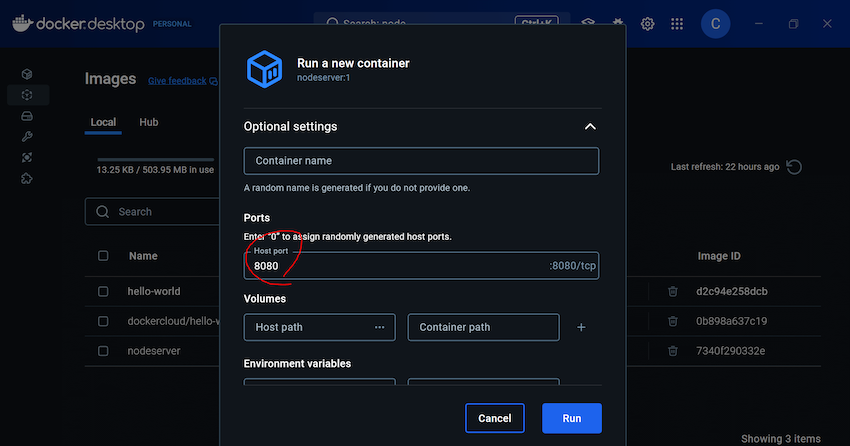Select the dockercloud/hello-world image checkbox
Image resolution: width=850 pixels, height=446 pixels.
click(103, 321)
